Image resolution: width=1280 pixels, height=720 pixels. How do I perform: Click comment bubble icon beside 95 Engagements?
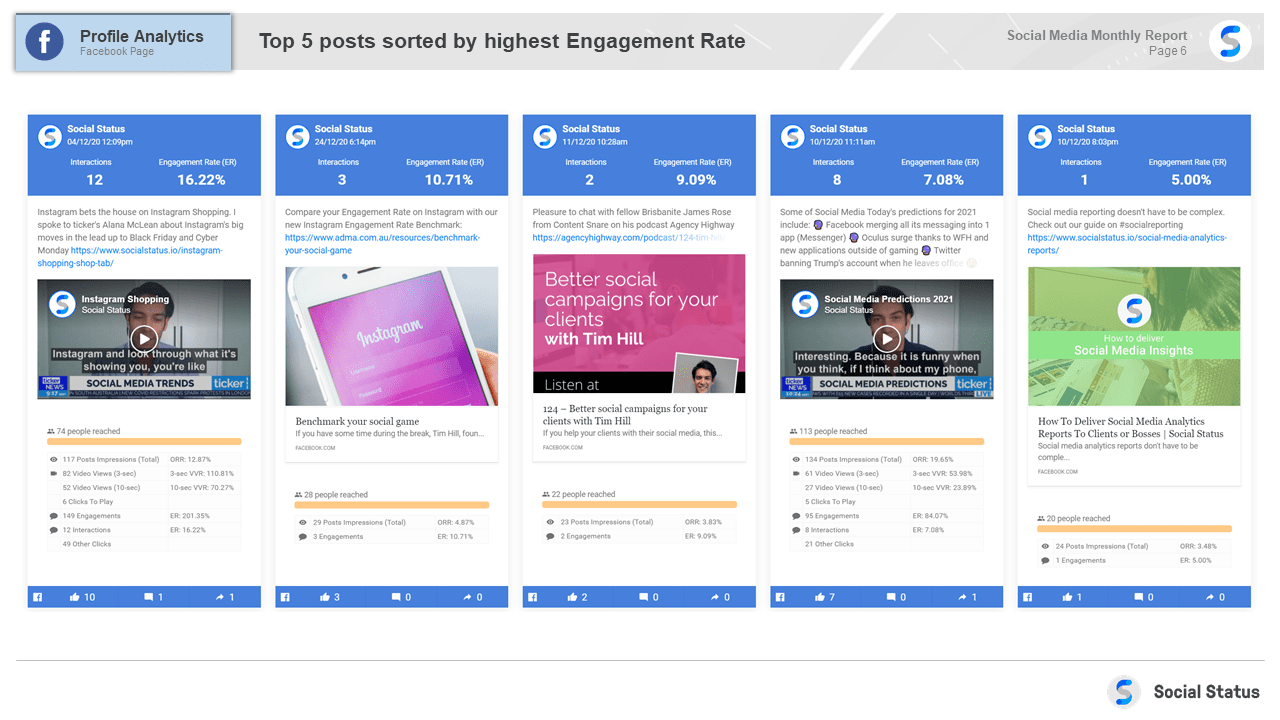click(x=796, y=516)
